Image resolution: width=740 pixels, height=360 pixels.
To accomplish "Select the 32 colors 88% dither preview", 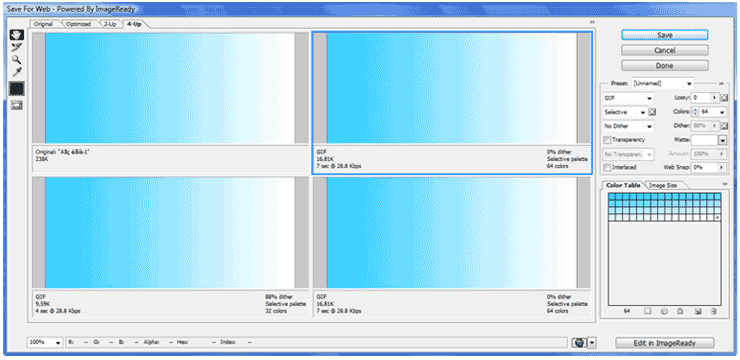I will pyautogui.click(x=170, y=233).
